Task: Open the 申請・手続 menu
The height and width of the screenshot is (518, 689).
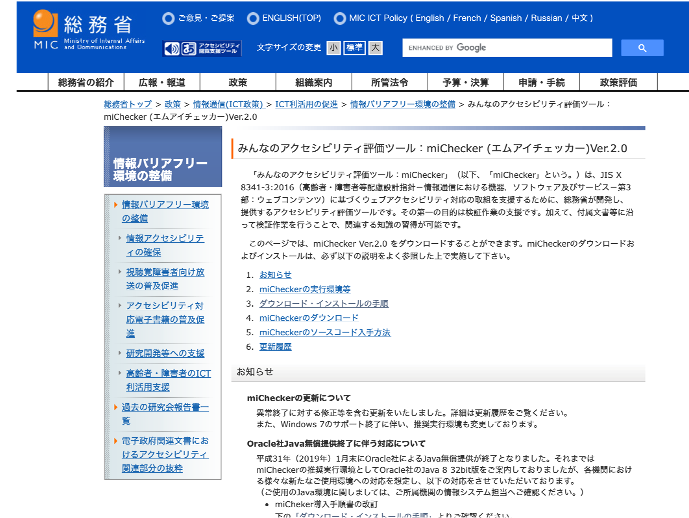Action: click(541, 82)
